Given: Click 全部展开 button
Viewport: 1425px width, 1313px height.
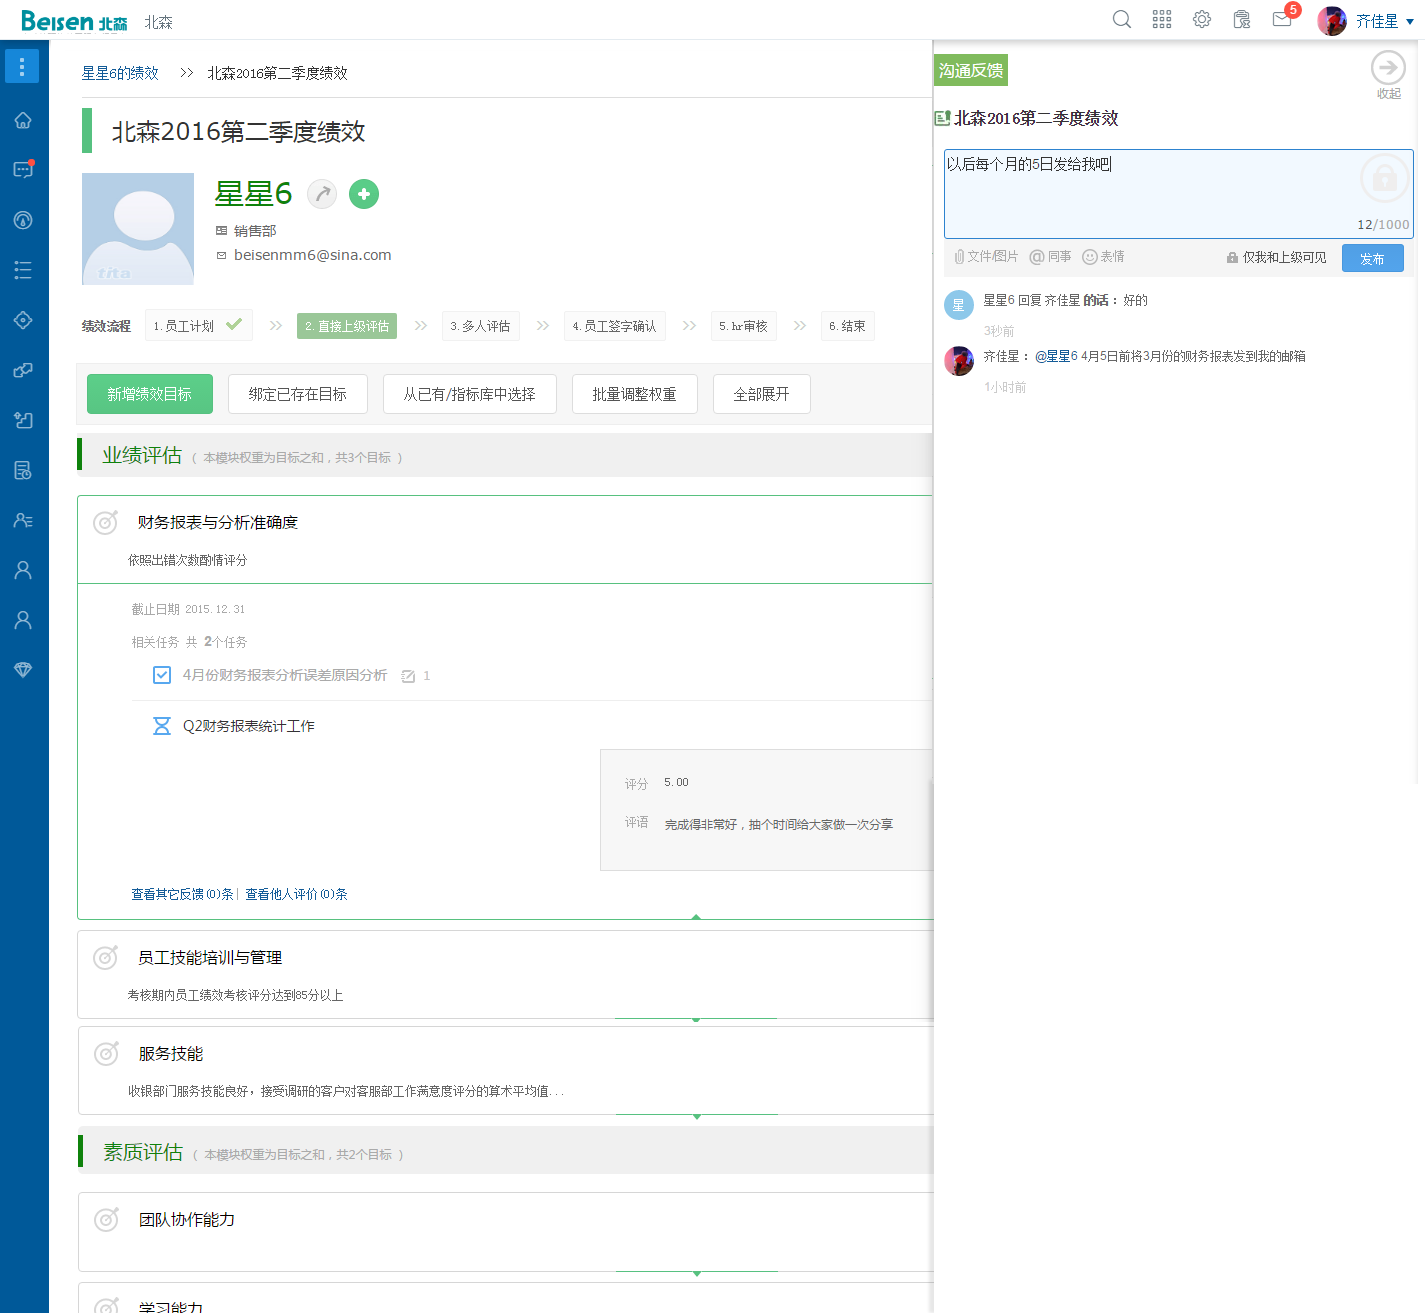Looking at the screenshot, I should [x=762, y=394].
